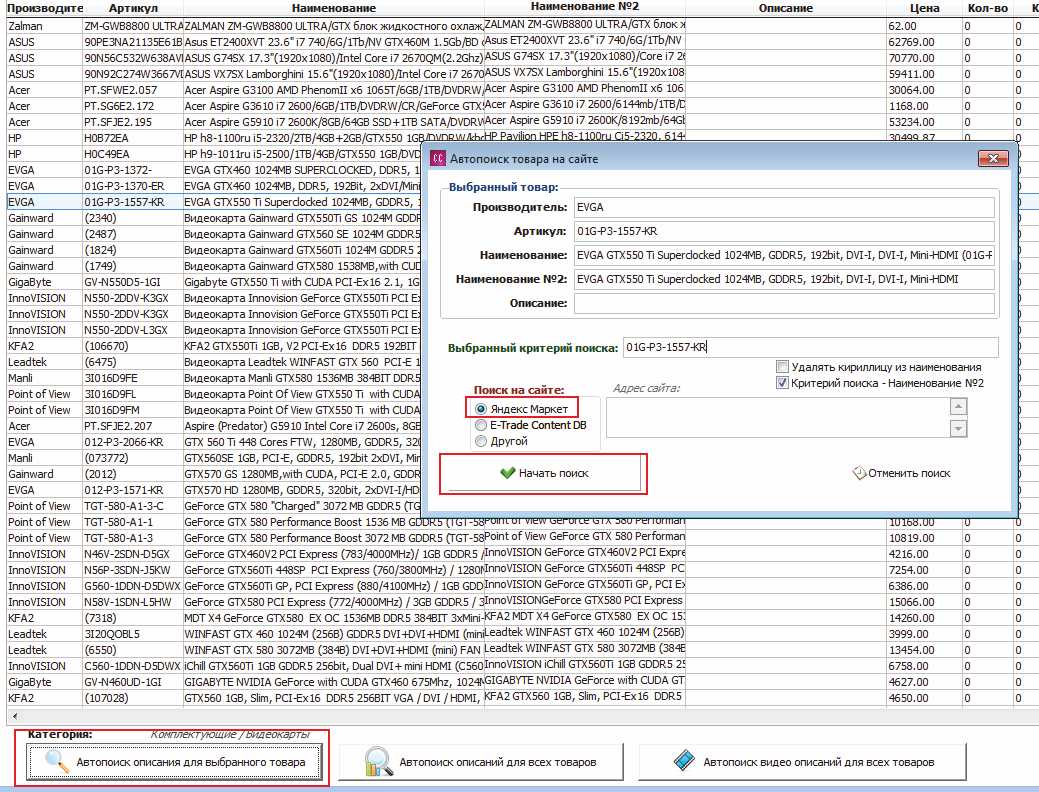The image size is (1039, 792).
Task: Click price cell 14260.00
Action: coord(924,618)
